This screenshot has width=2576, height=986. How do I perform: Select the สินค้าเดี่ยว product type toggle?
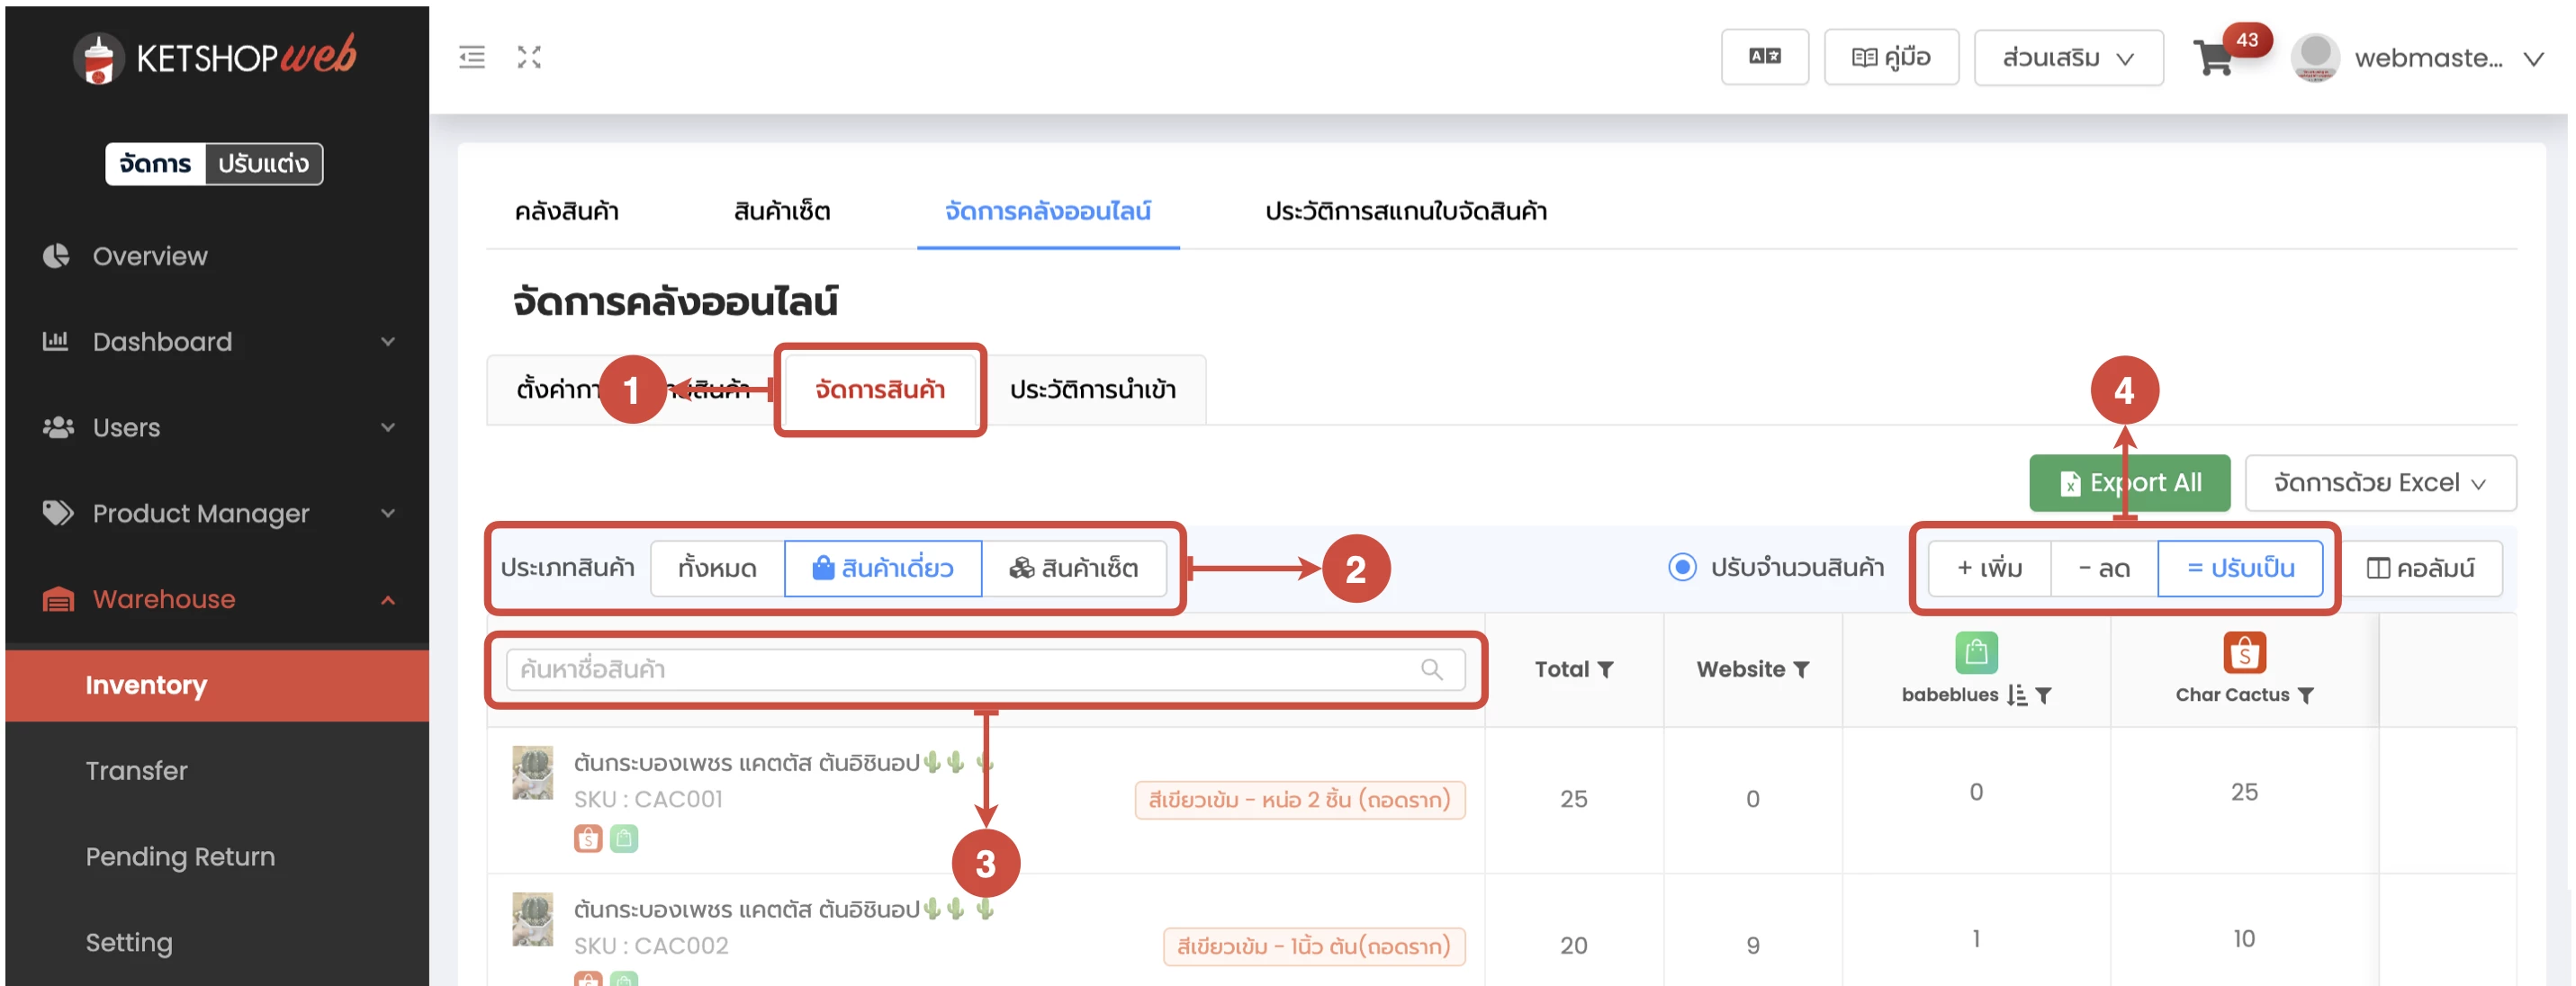pyautogui.click(x=883, y=568)
